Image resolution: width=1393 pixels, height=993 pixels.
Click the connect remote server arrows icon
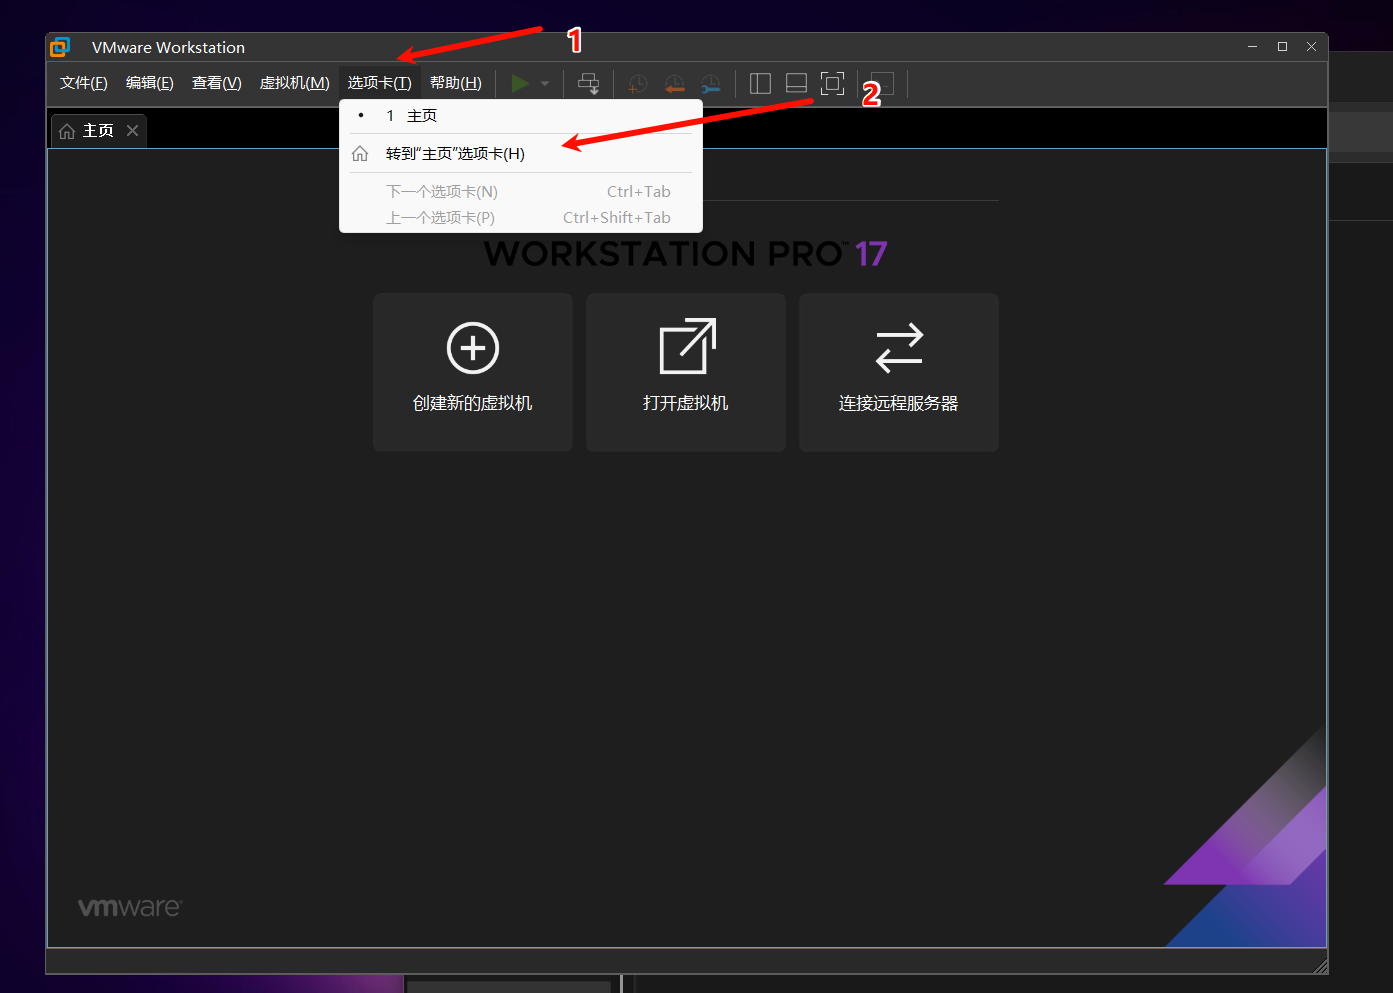click(899, 347)
